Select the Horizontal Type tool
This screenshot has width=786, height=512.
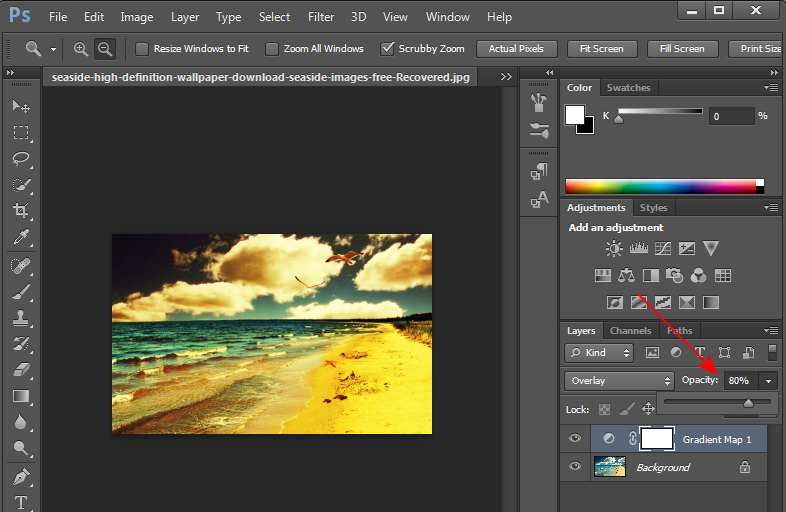coord(21,502)
